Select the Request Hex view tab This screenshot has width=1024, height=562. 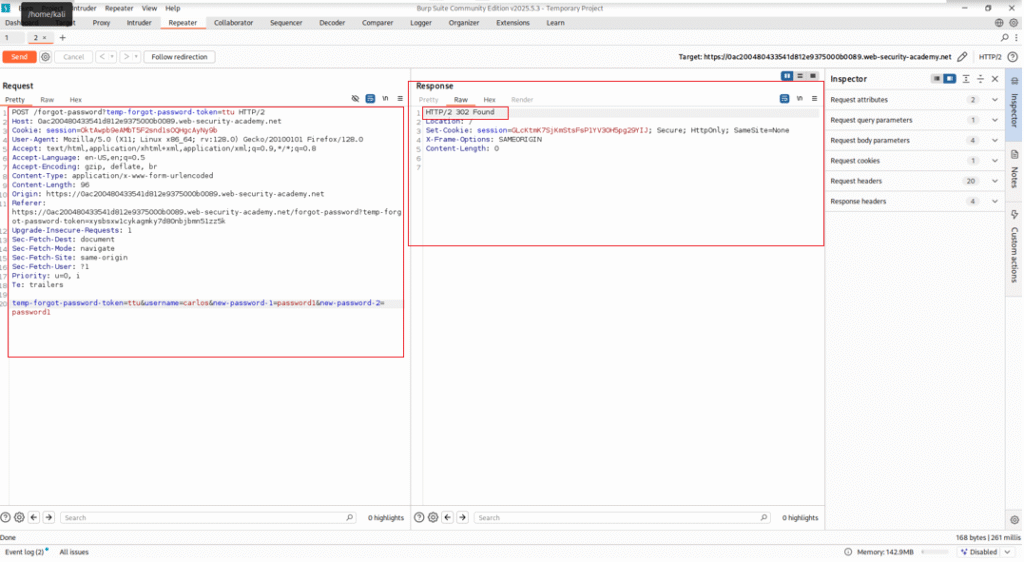click(x=76, y=100)
